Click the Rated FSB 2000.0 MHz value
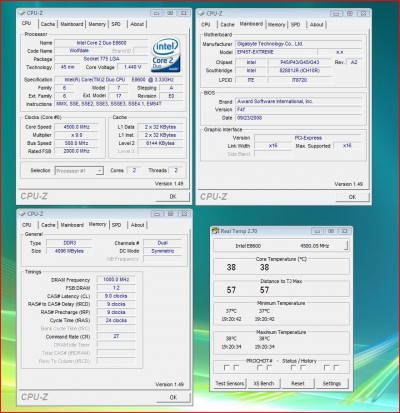 click(77, 151)
